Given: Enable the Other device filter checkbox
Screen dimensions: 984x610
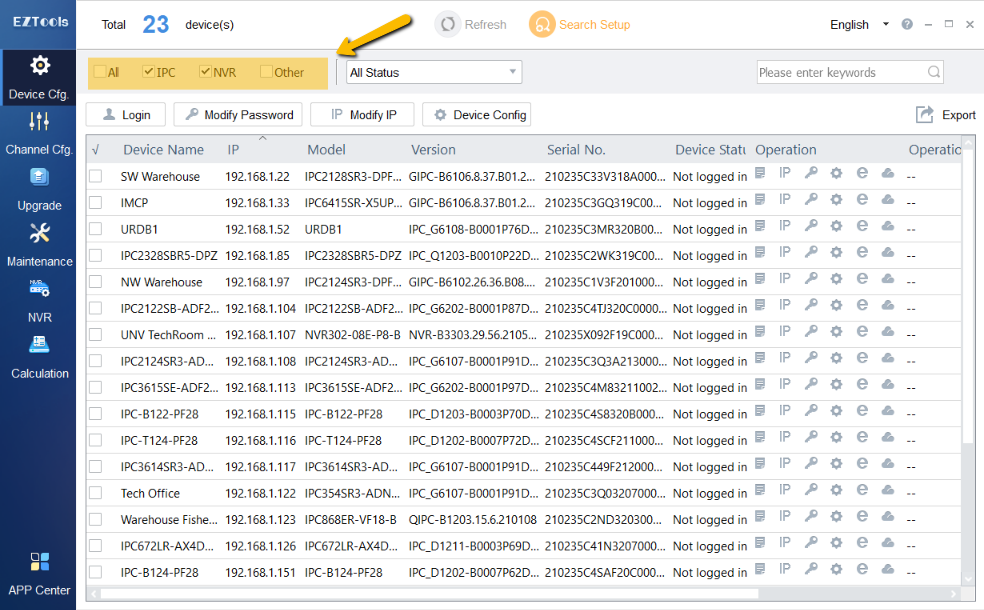Looking at the screenshot, I should 266,72.
